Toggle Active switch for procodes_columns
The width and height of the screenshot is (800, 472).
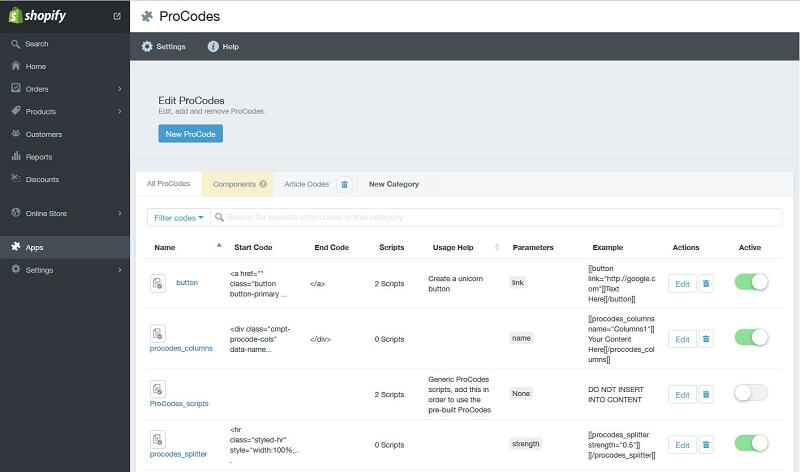pos(752,337)
